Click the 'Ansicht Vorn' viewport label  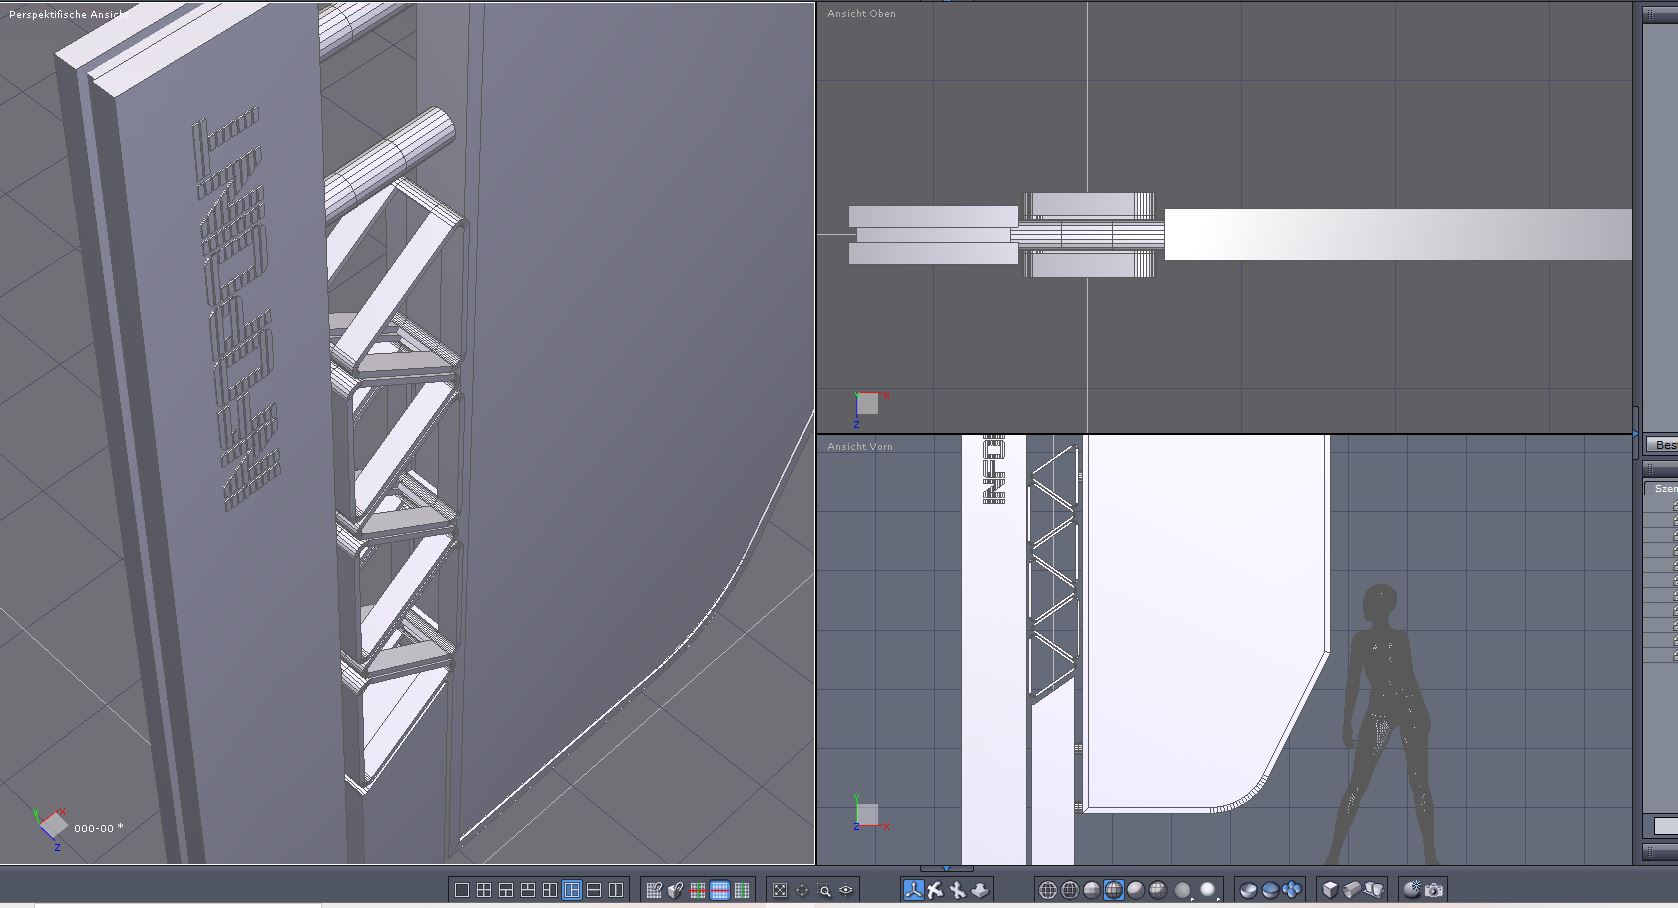(x=859, y=447)
